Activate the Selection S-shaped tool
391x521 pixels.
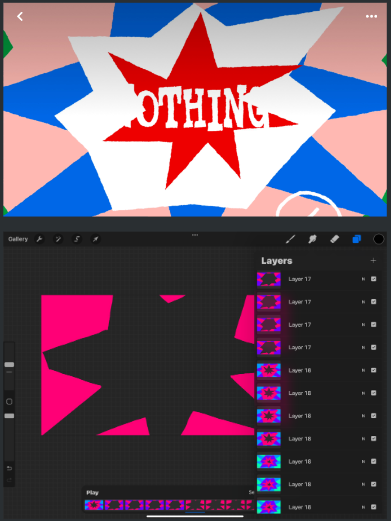click(x=77, y=239)
